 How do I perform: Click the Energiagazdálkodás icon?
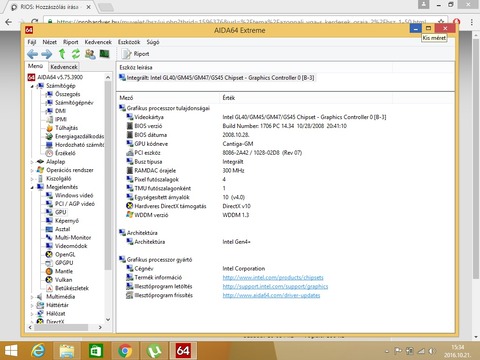pyautogui.click(x=49, y=136)
